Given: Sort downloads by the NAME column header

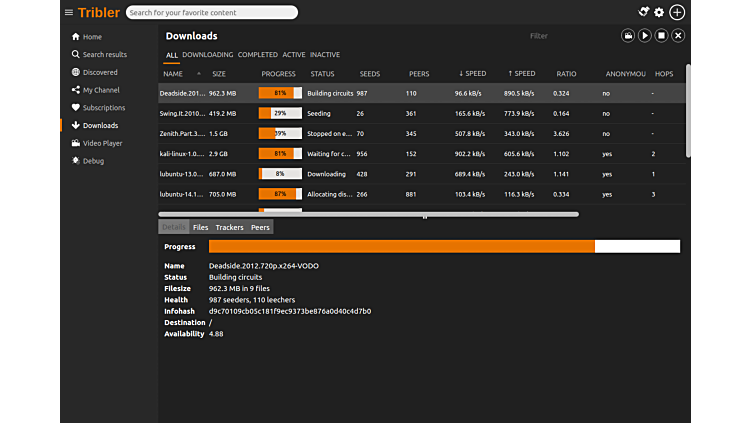Looking at the screenshot, I should (x=173, y=74).
